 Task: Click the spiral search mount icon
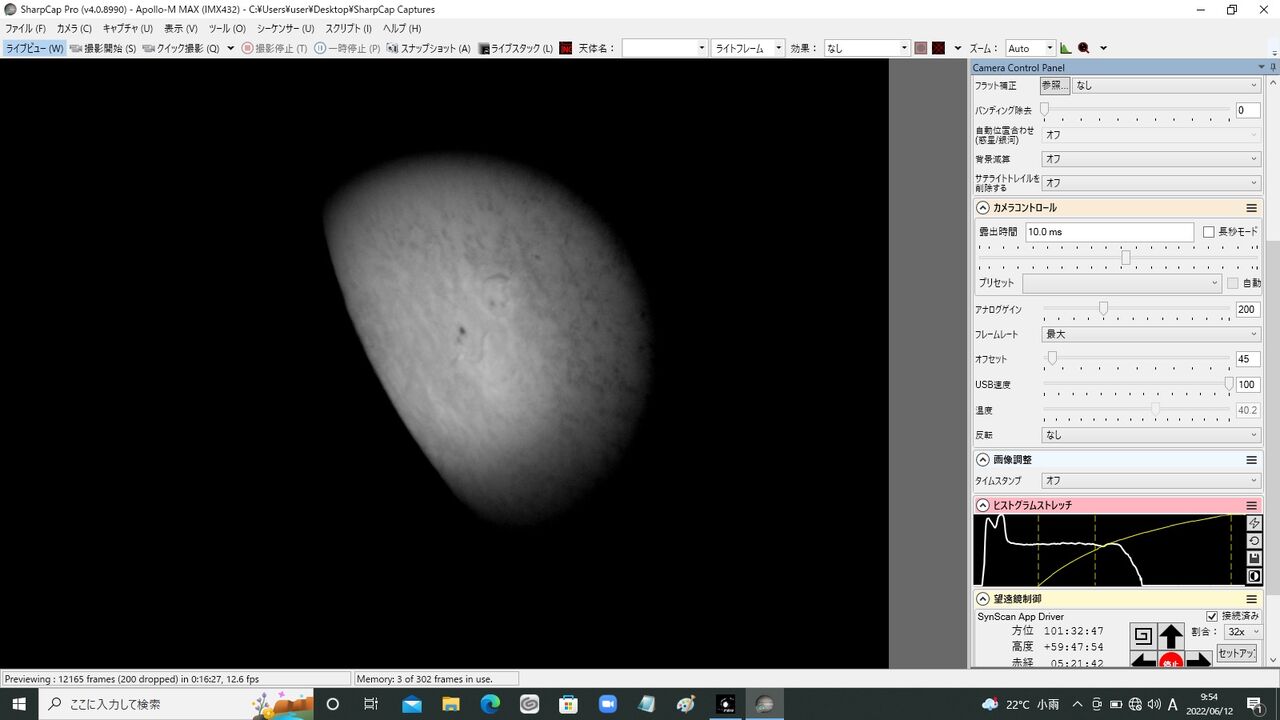click(1143, 636)
